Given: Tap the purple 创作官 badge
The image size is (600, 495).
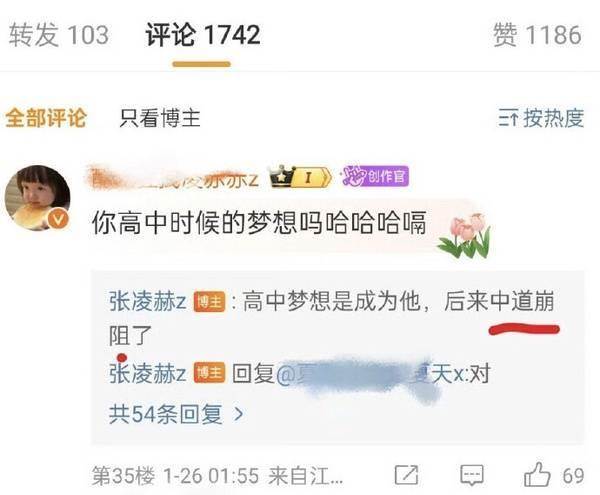Looking at the screenshot, I should tap(375, 176).
